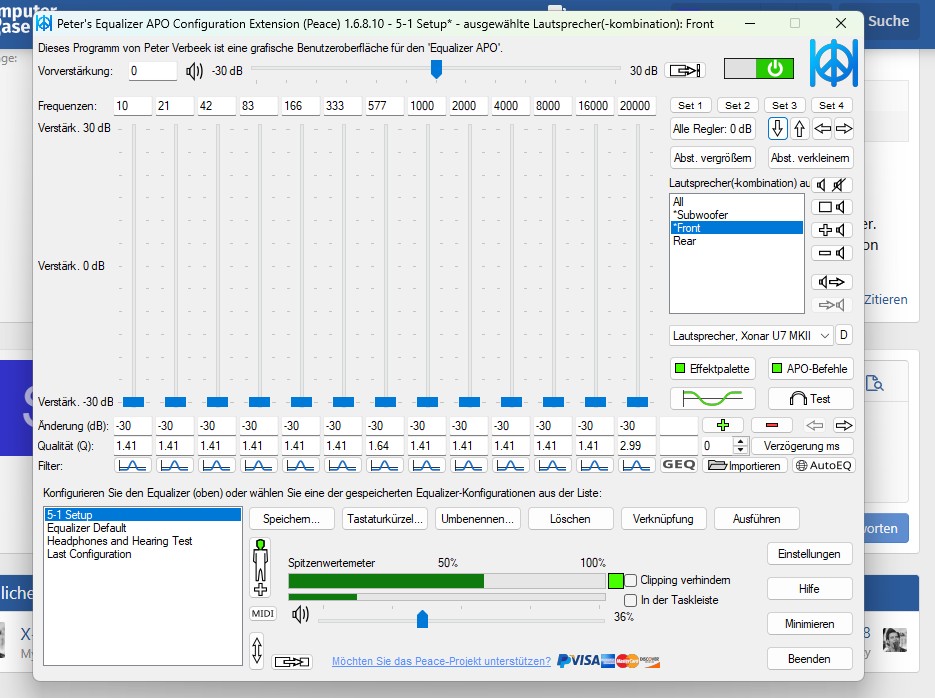Select Set 1 preset button
Viewport: 935px width, 698px height.
(x=691, y=106)
